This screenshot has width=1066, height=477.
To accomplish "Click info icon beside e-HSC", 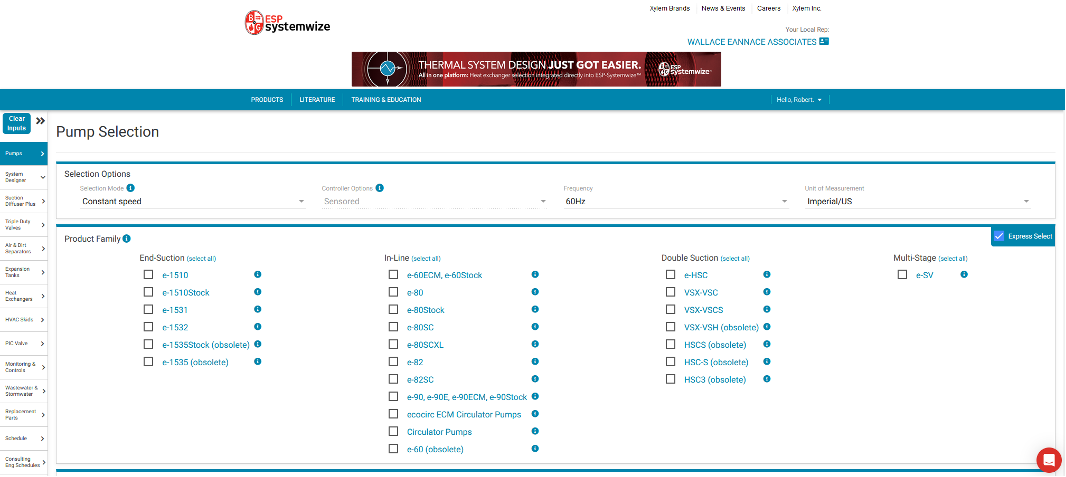I will point(766,274).
